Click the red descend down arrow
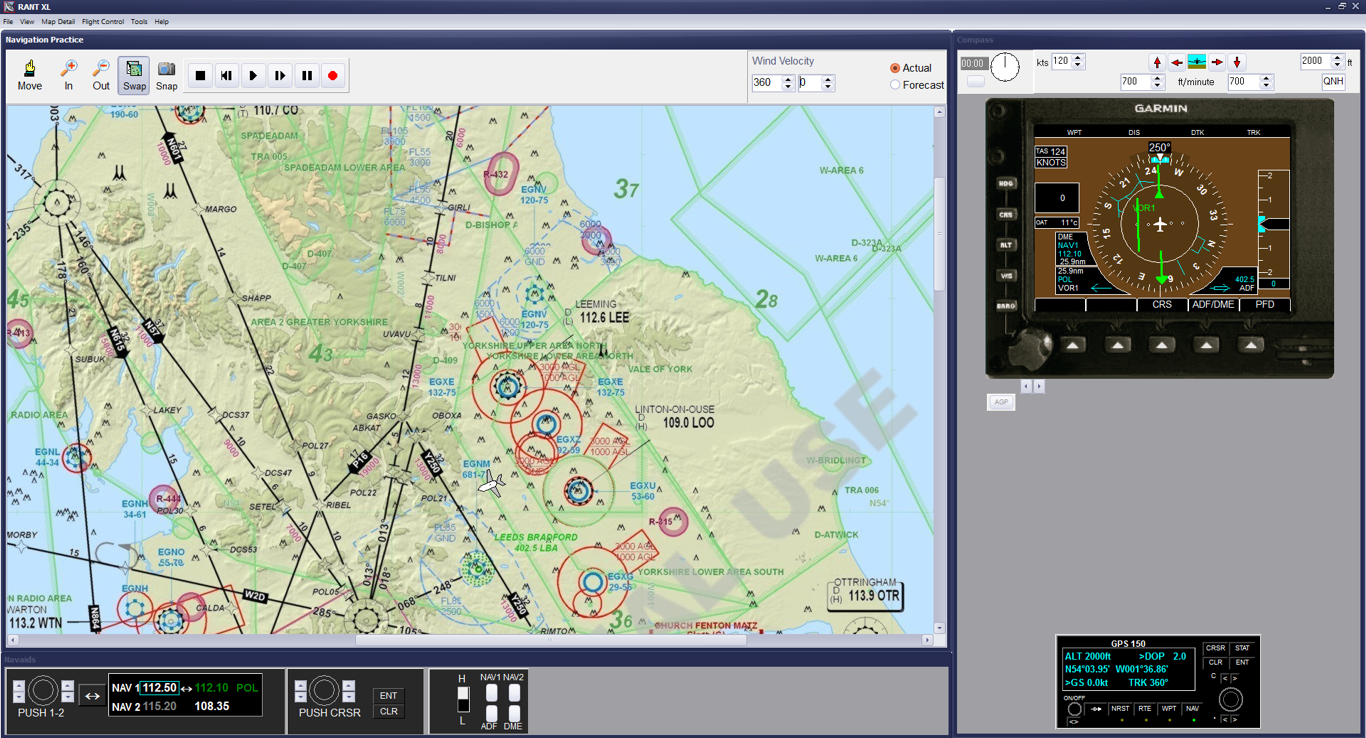Image resolution: width=1366 pixels, height=738 pixels. (1237, 62)
